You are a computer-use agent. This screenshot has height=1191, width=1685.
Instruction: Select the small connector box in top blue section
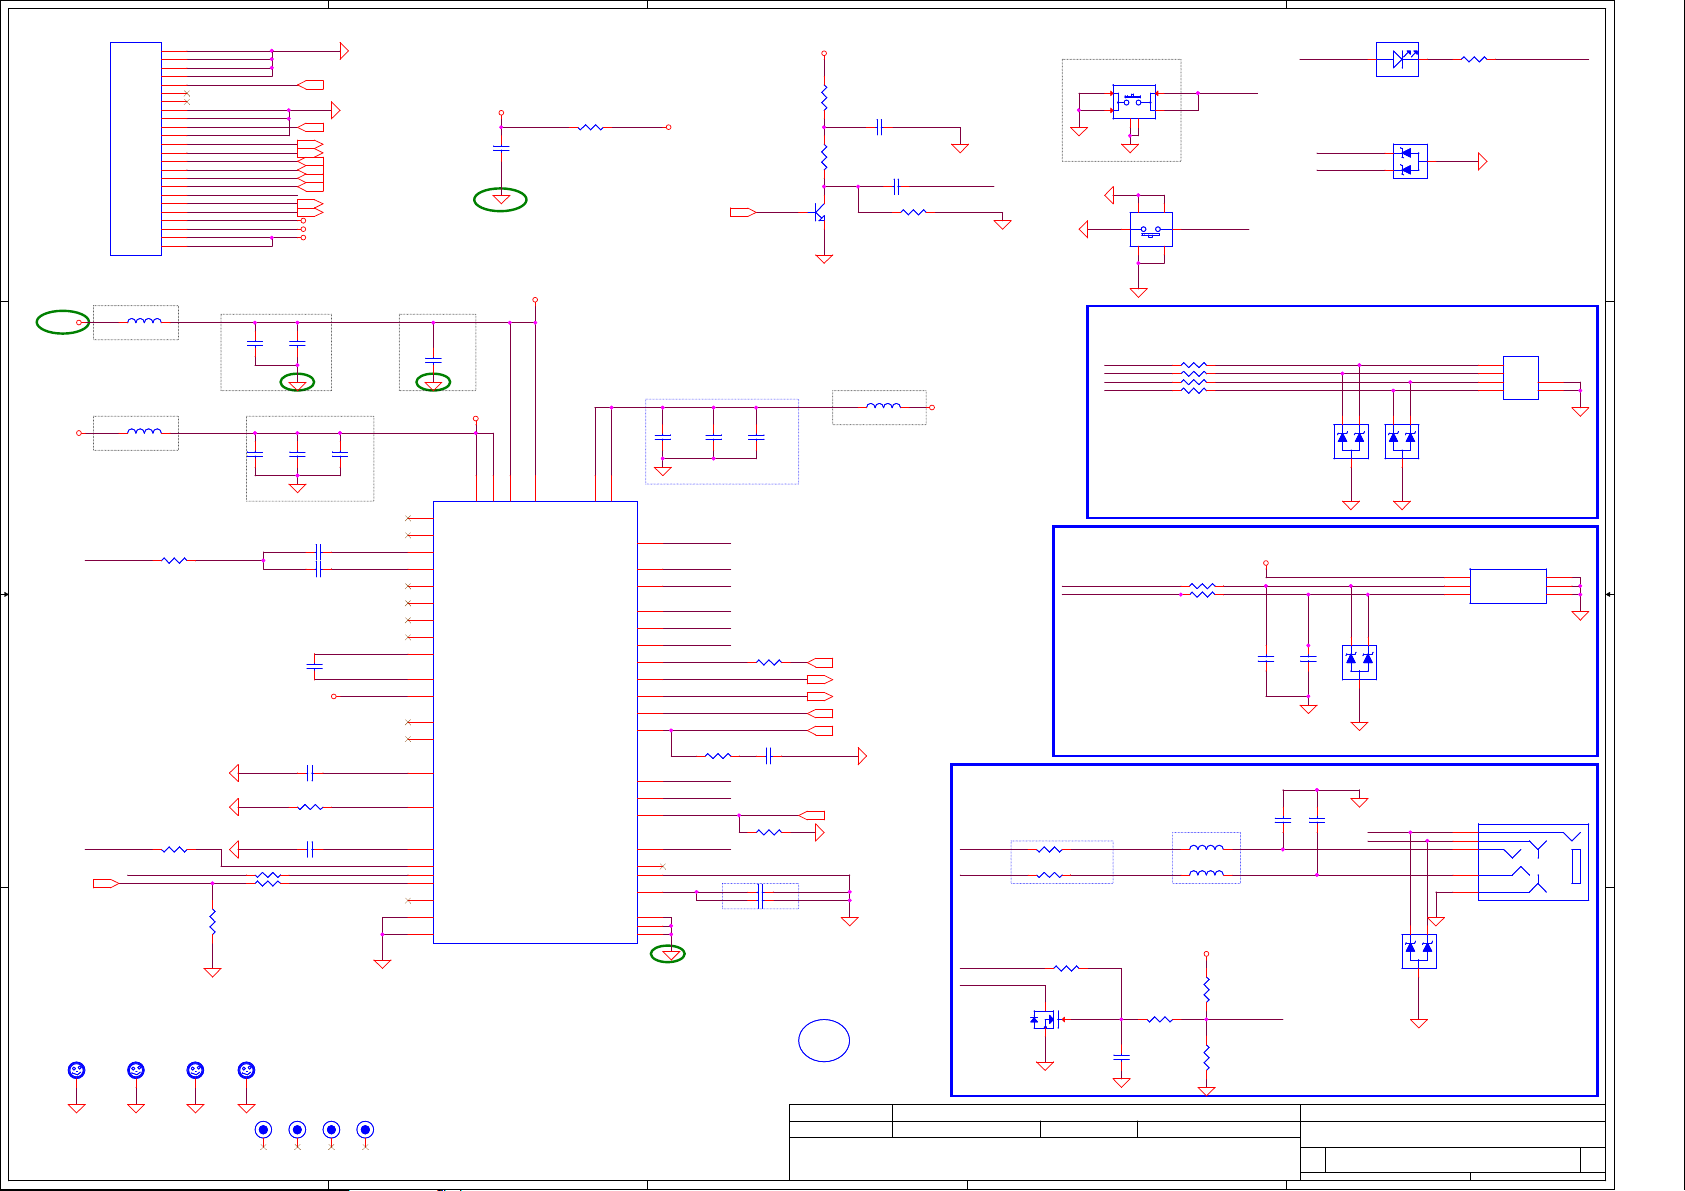(x=1521, y=378)
